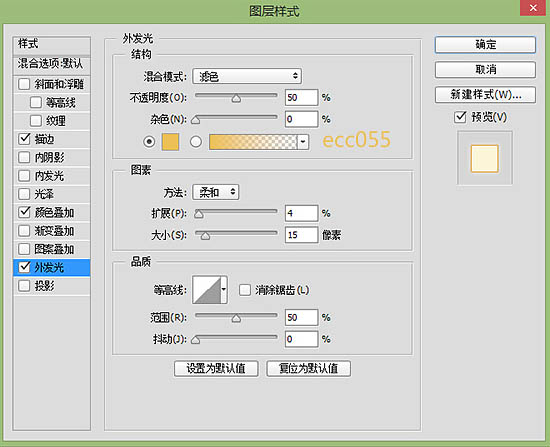Screen dimensions: 550x447
Task: Enable the 图案叠加 checkbox
Action: point(24,249)
